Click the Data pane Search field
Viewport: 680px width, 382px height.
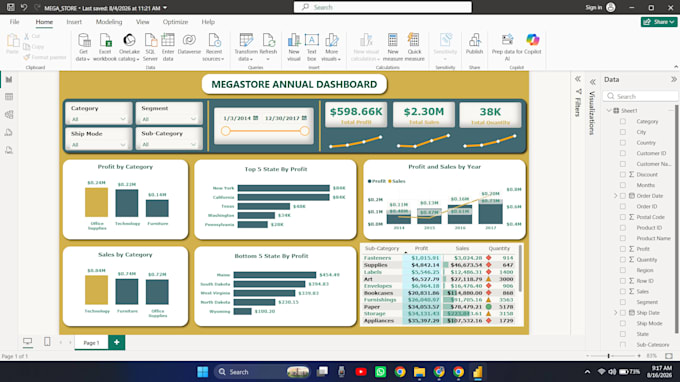coord(640,96)
